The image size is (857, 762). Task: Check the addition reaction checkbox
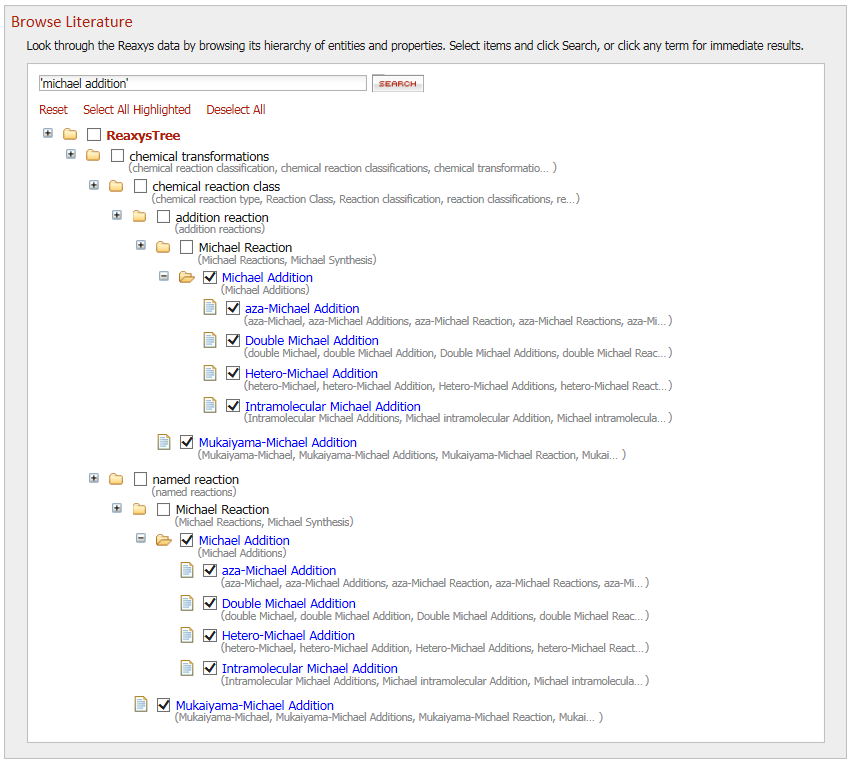[x=163, y=217]
